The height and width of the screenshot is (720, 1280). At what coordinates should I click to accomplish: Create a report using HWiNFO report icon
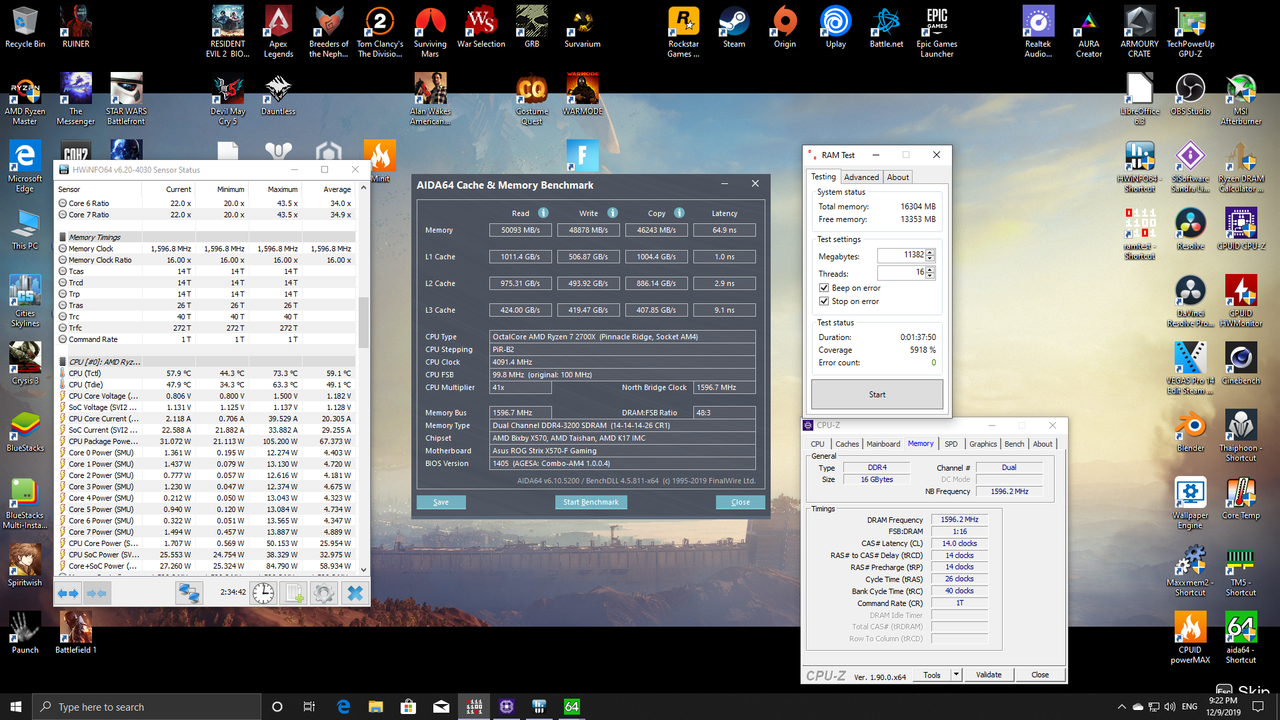point(292,592)
